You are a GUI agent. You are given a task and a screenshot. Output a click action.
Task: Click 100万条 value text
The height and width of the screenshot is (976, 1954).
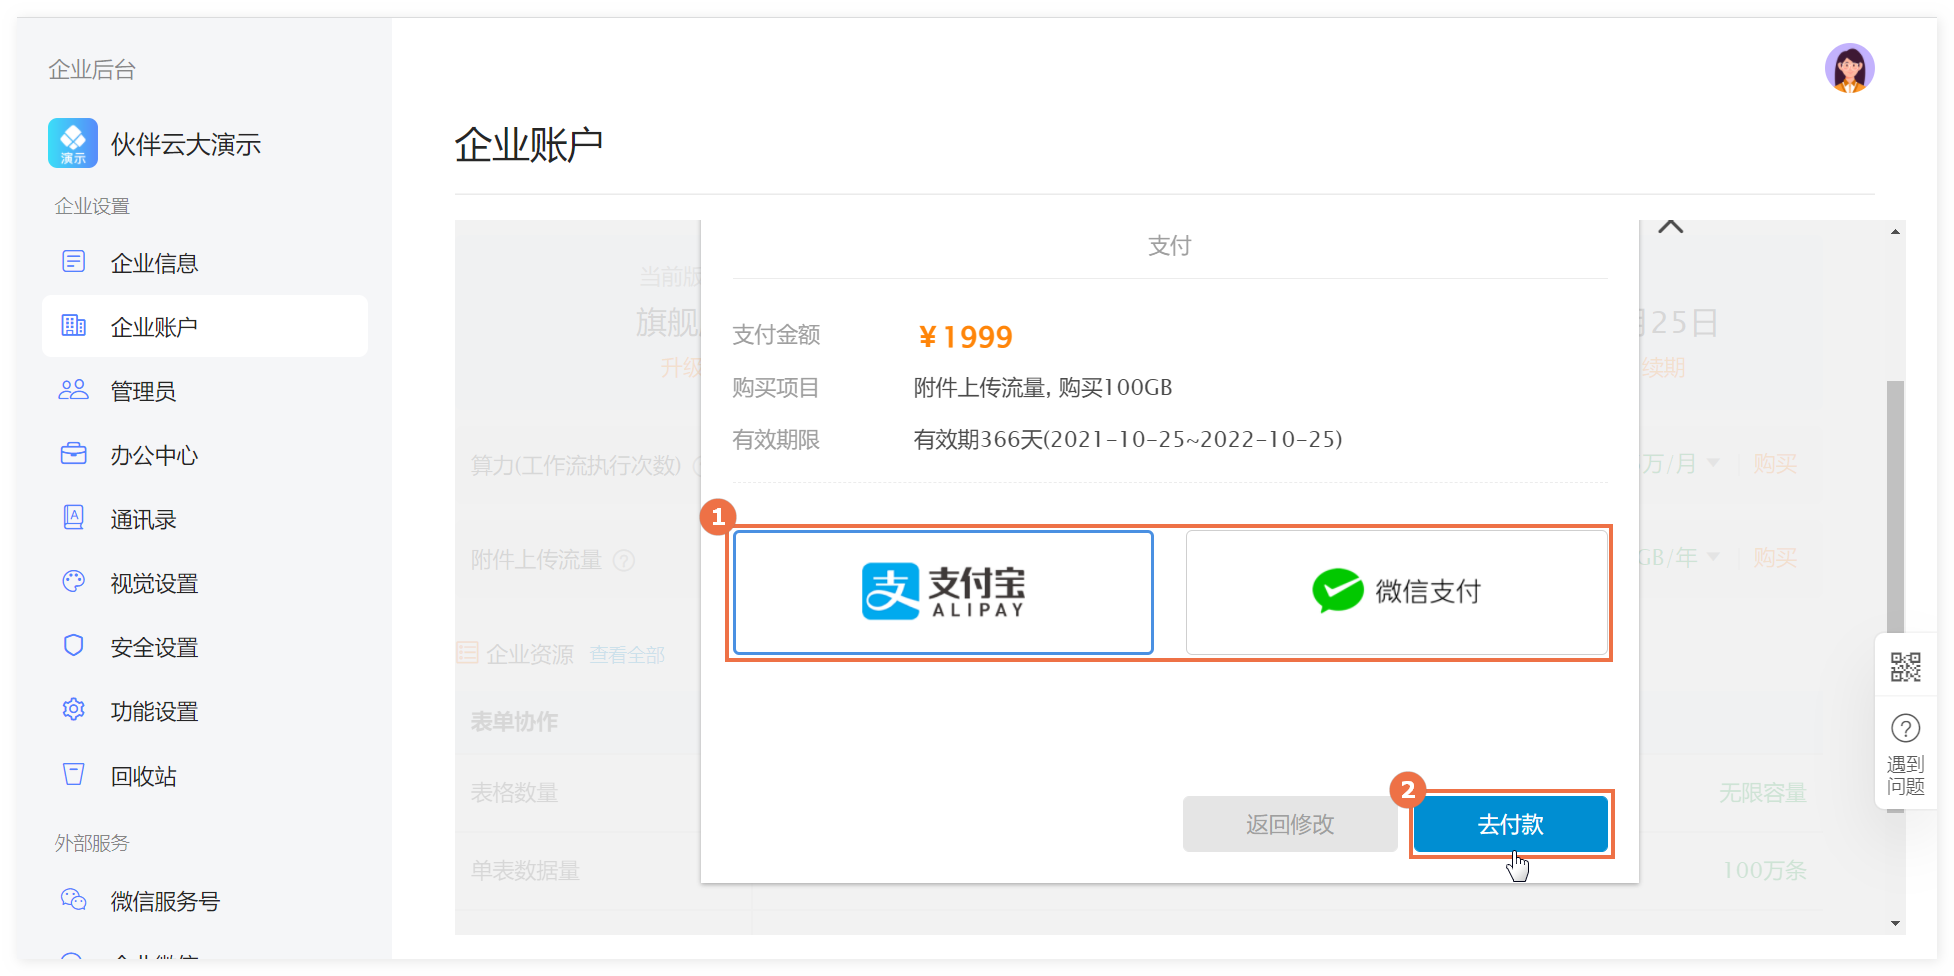point(1765,870)
